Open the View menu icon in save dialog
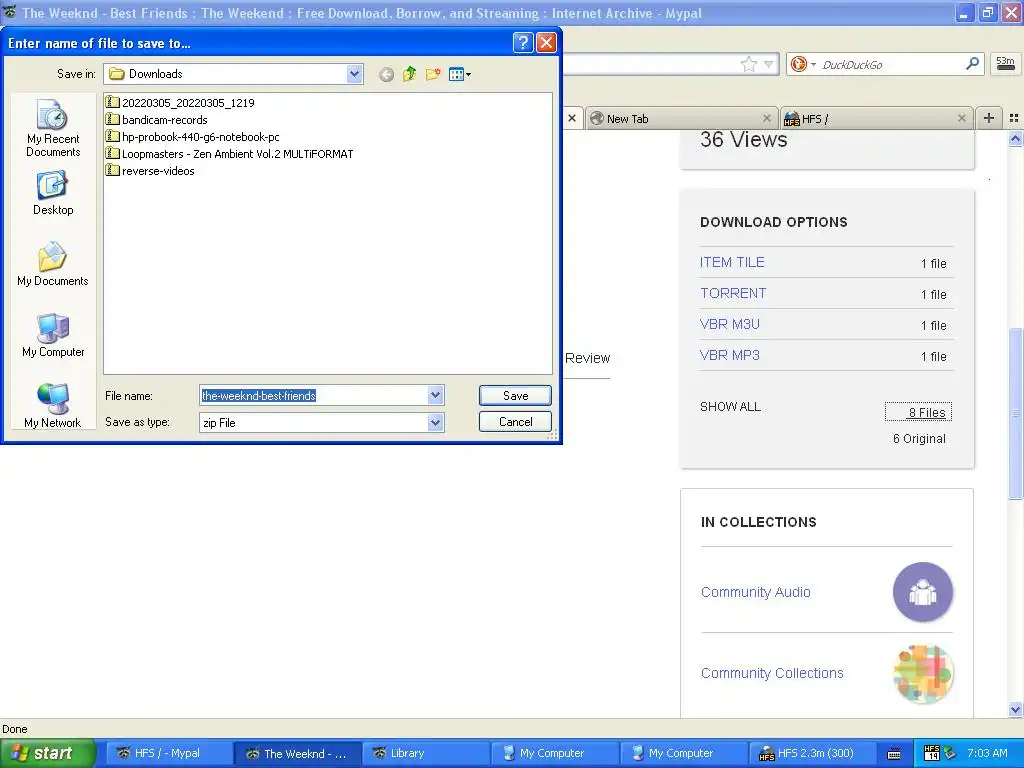Screen dimensions: 1024x768 (460, 74)
